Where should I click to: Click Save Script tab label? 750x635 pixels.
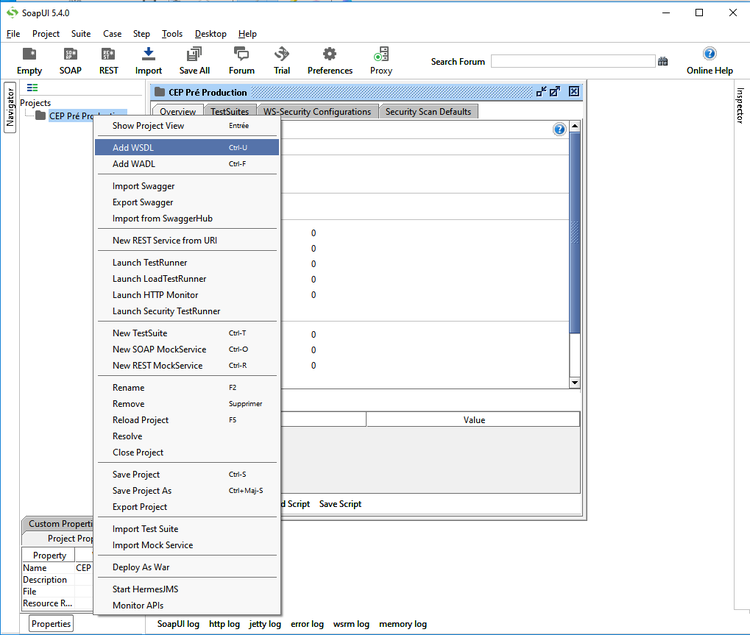point(340,504)
